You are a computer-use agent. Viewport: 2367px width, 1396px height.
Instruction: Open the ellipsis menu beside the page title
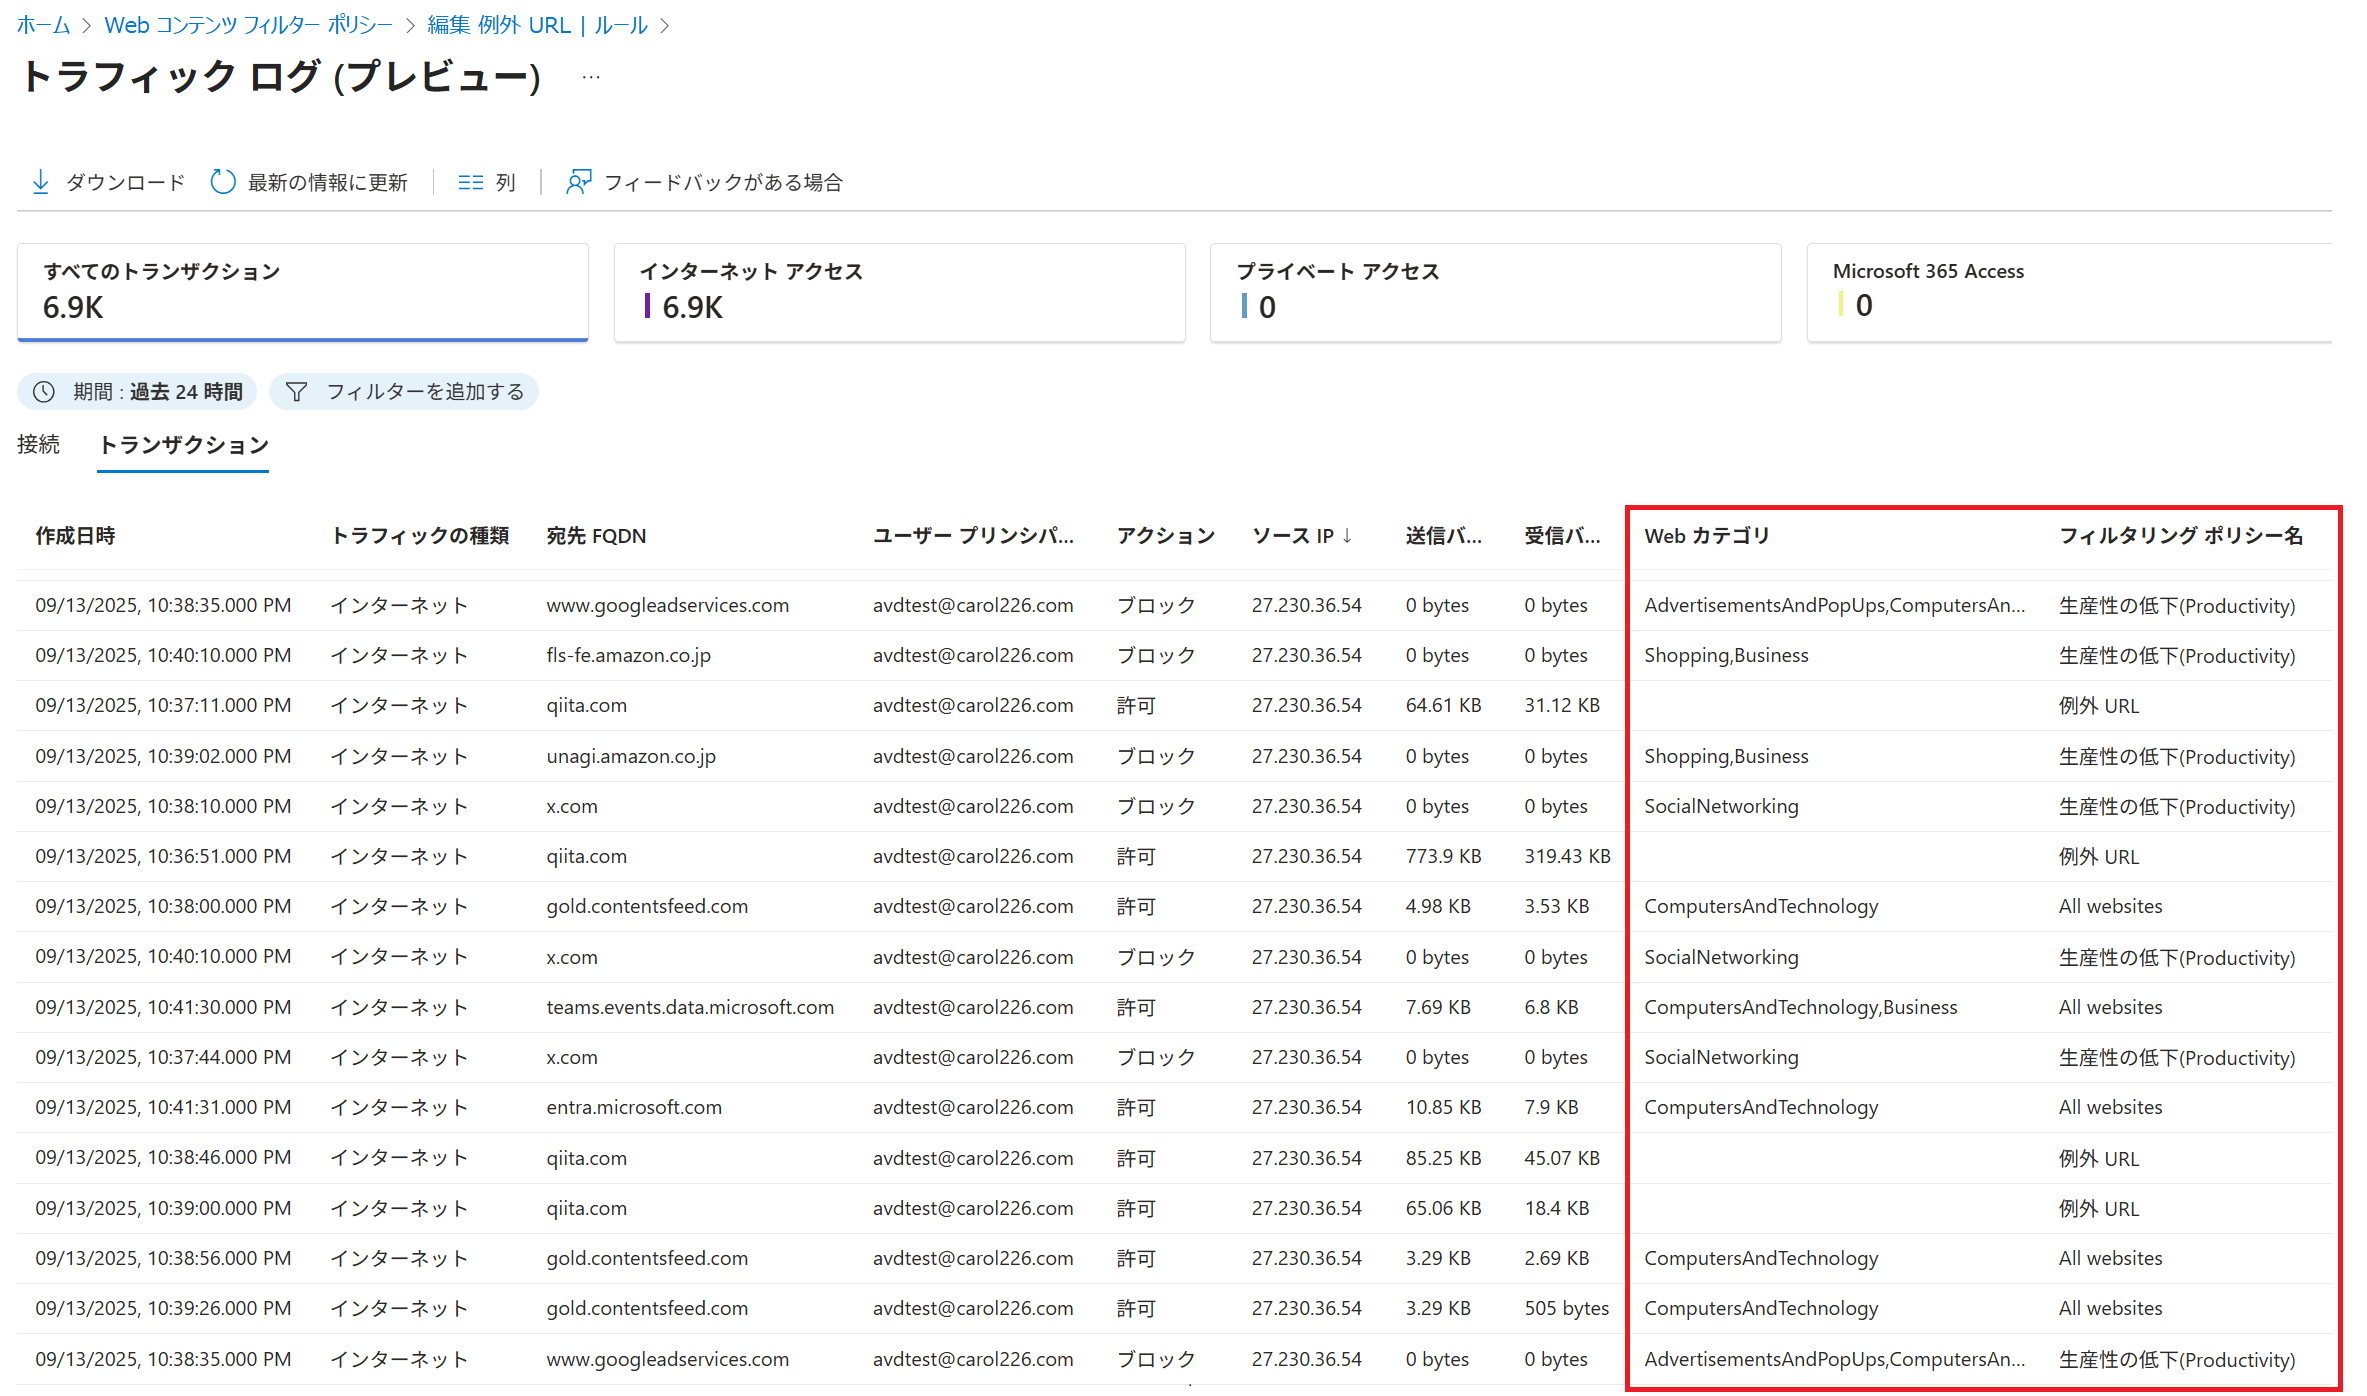point(591,77)
